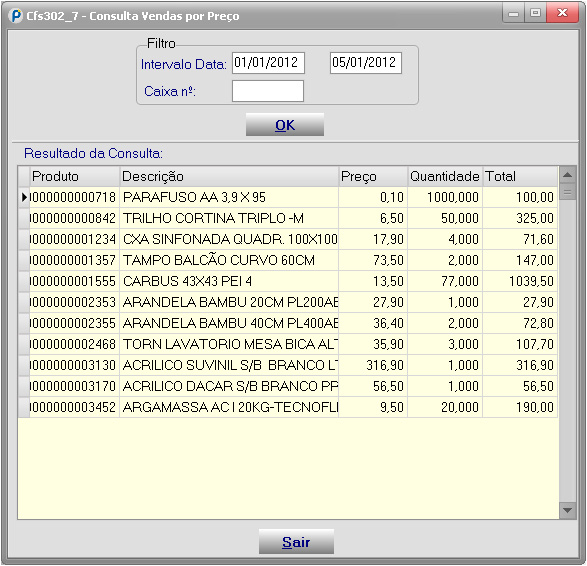
Task: Click the vertical scrollbar thumb
Action: 568,192
